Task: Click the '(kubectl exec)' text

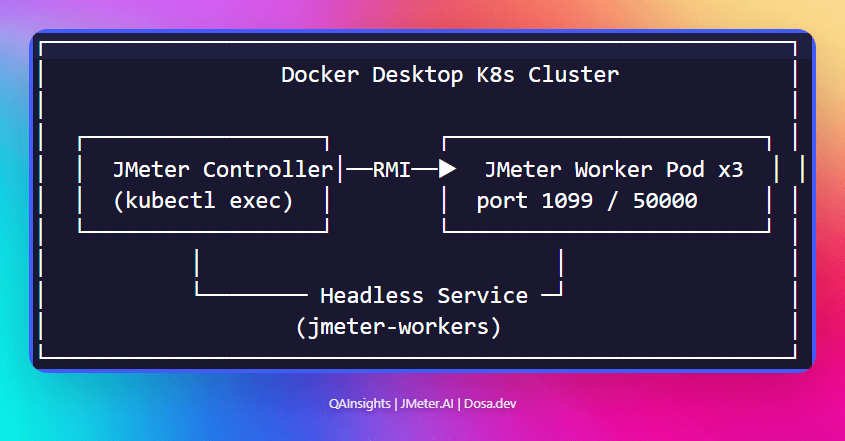Action: 203,201
